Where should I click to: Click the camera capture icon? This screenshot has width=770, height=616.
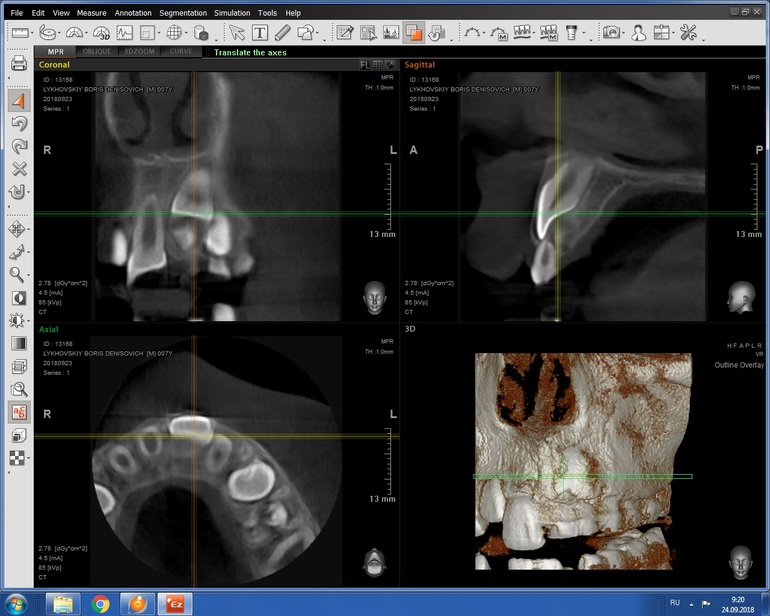pyautogui.click(x=612, y=33)
